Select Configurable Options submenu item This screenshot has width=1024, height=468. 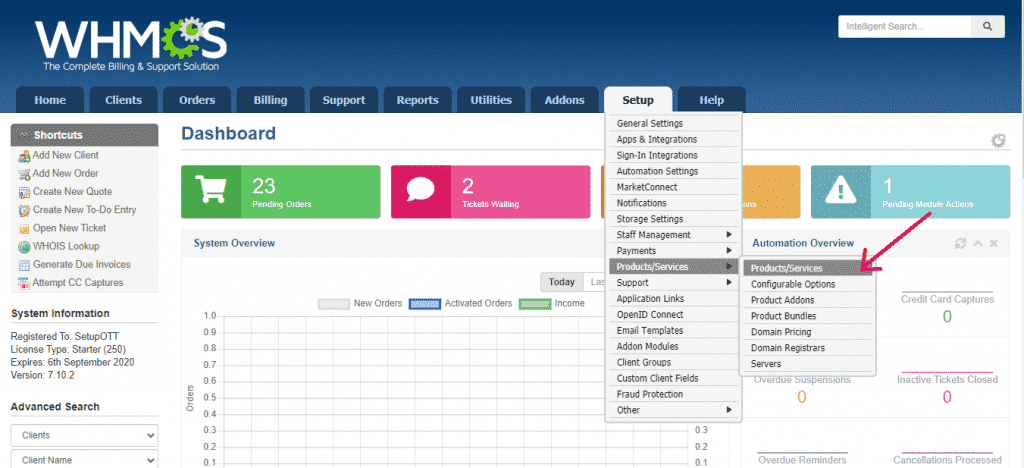pyautogui.click(x=808, y=284)
